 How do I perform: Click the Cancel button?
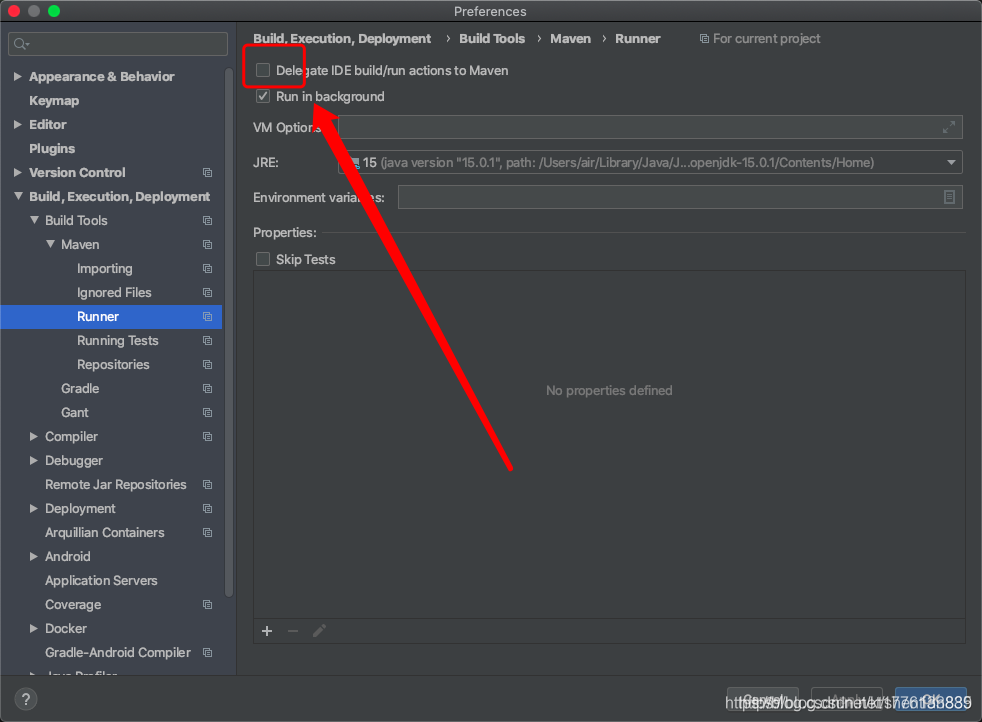pos(762,699)
